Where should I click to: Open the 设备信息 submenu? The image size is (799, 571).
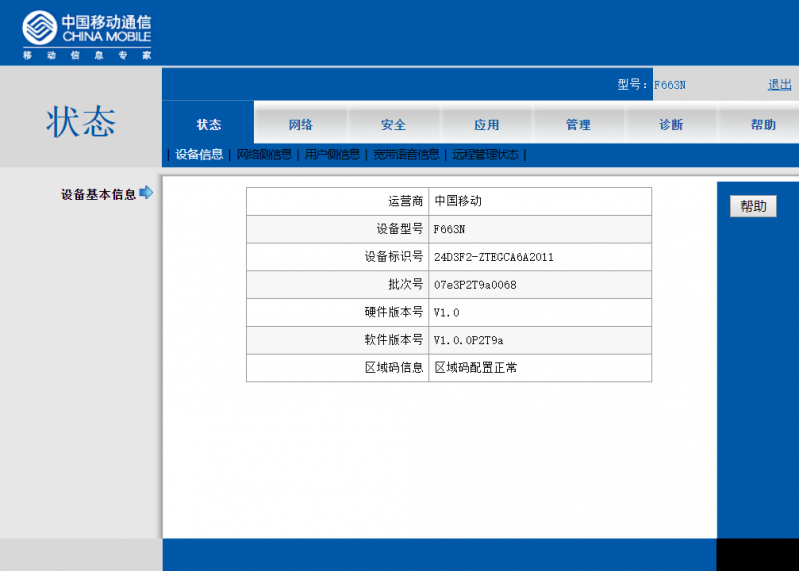[199, 154]
